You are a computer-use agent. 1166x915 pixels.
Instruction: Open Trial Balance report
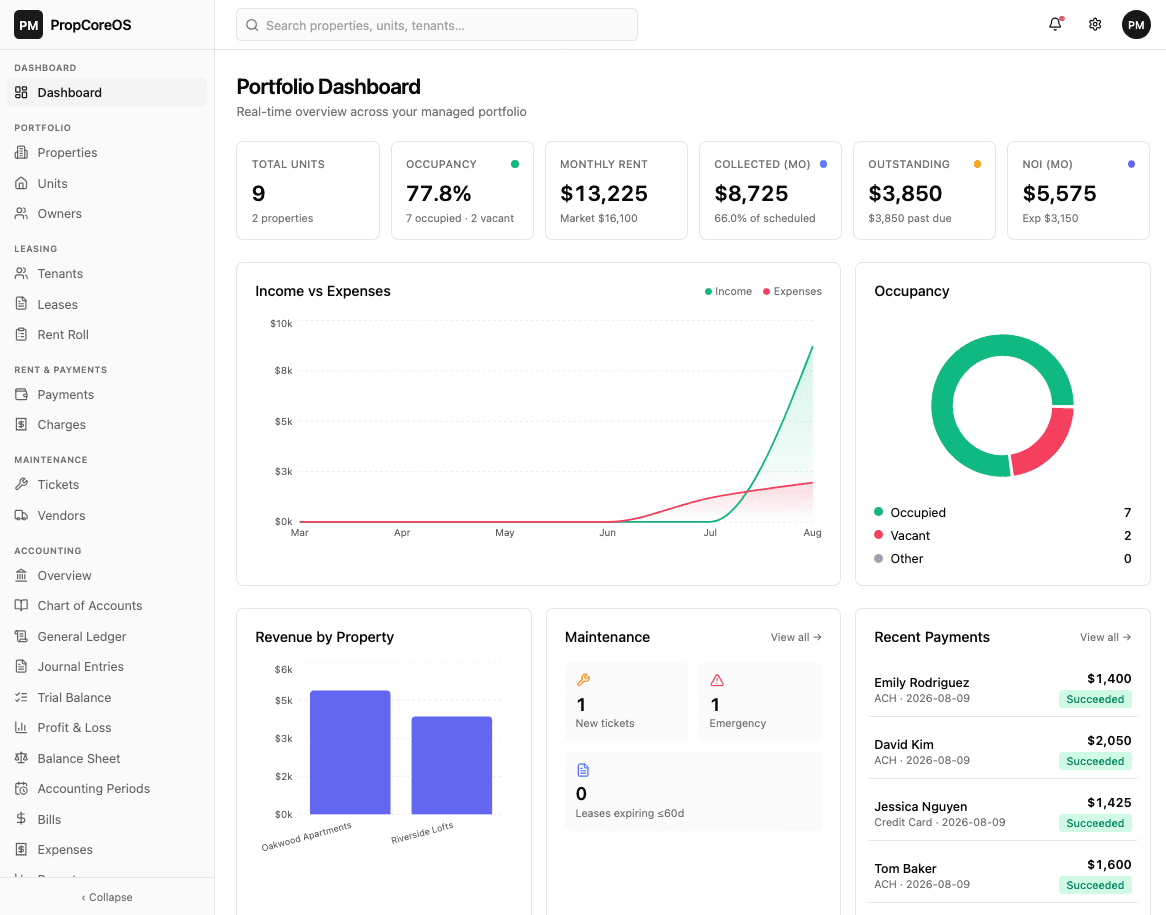point(107,698)
